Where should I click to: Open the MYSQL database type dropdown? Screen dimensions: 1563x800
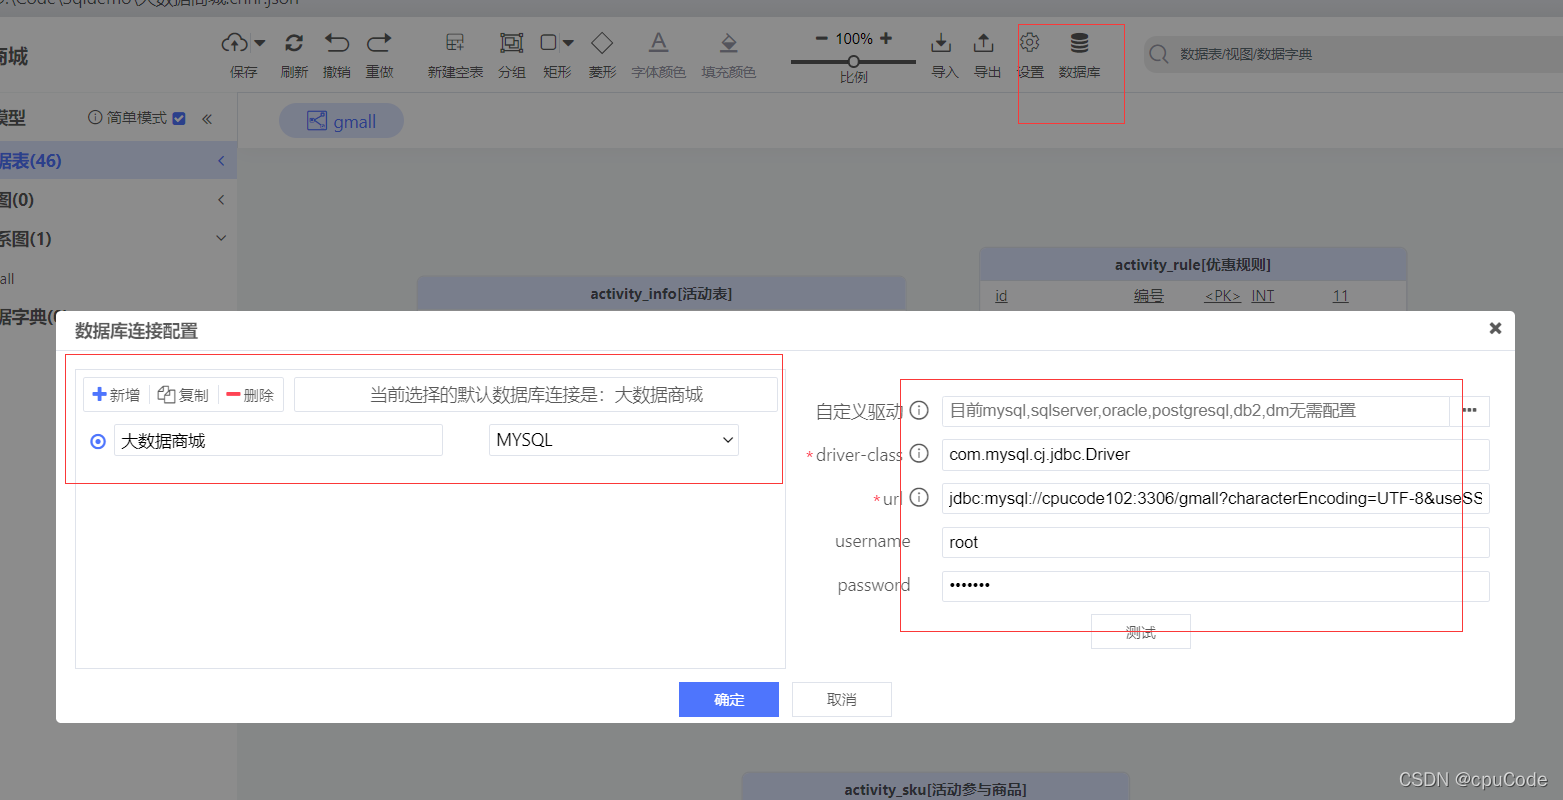click(614, 440)
